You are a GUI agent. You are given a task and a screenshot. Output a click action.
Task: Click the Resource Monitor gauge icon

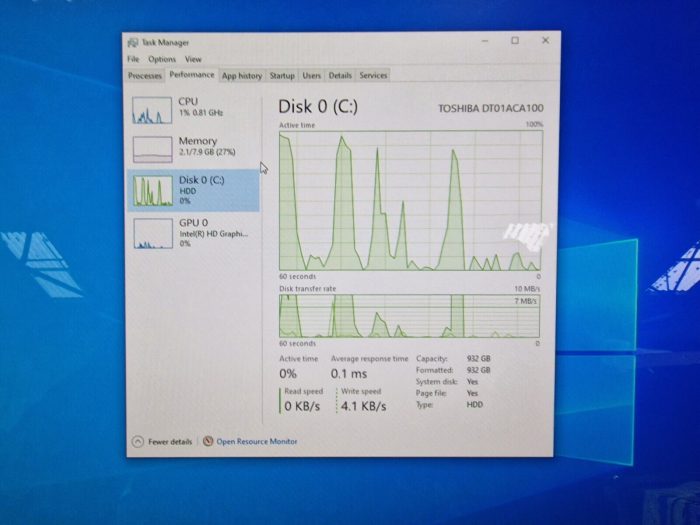tap(208, 441)
